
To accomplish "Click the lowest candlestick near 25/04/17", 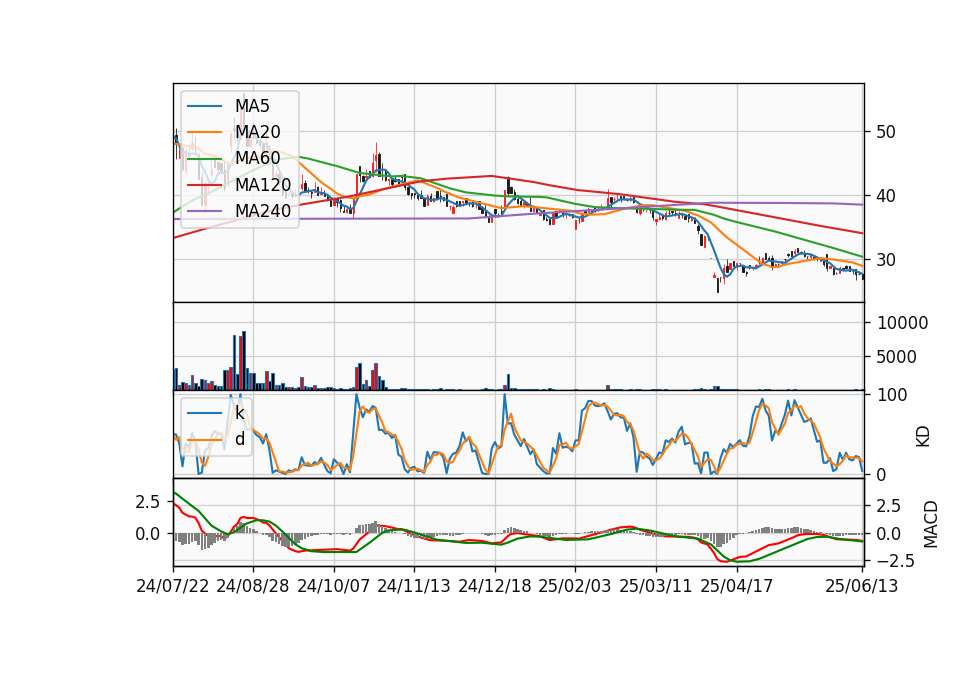I will coord(718,283).
